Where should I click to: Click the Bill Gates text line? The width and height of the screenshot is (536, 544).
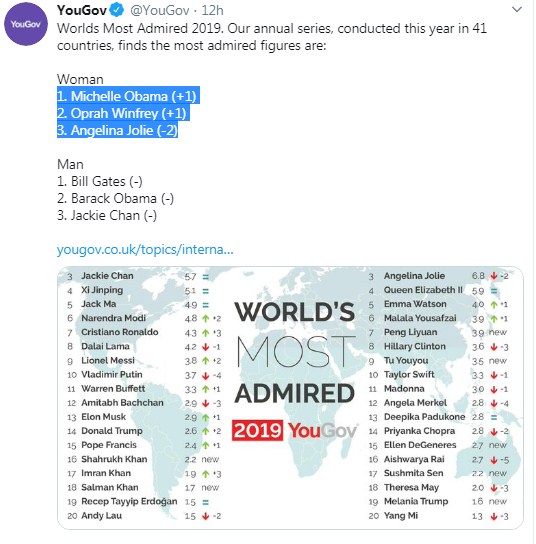pyautogui.click(x=100, y=181)
